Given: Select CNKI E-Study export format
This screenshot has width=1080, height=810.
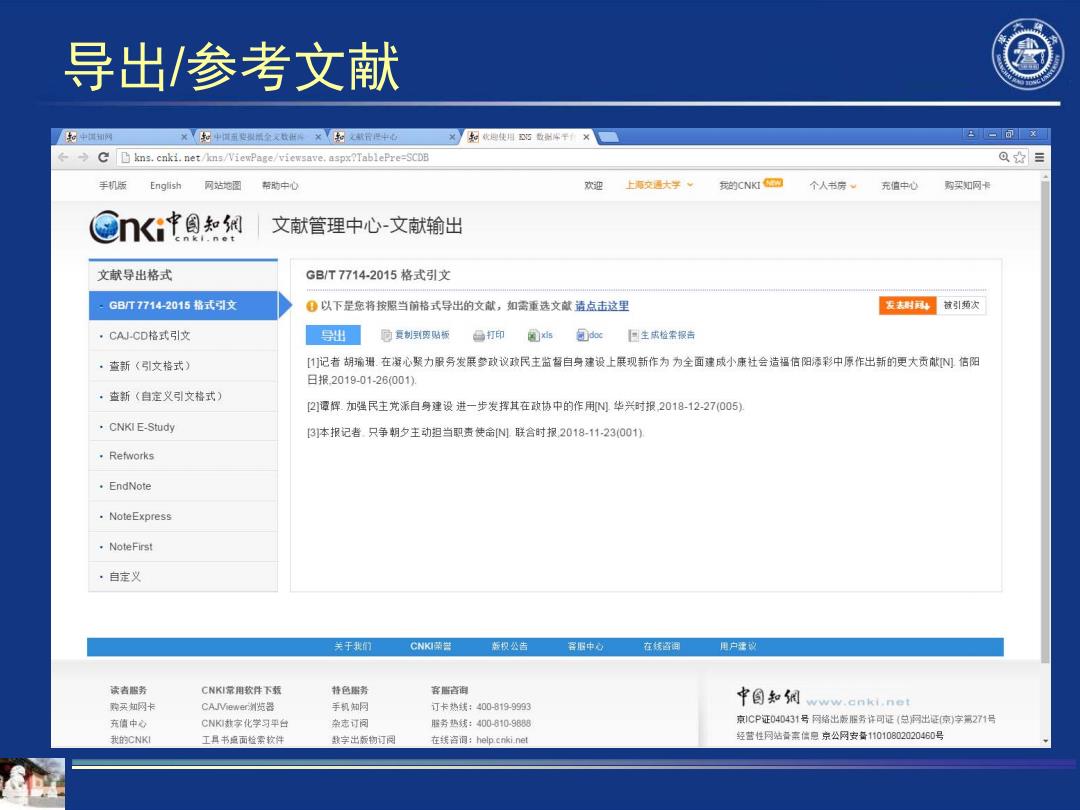Looking at the screenshot, I should 183,427.
